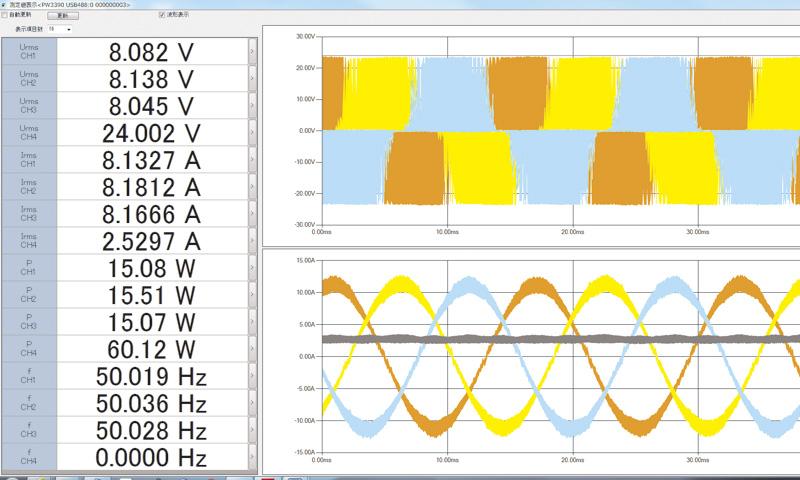The width and height of the screenshot is (800, 480).
Task: Click the arrow button beside Irms CH1
Action: click(x=252, y=160)
